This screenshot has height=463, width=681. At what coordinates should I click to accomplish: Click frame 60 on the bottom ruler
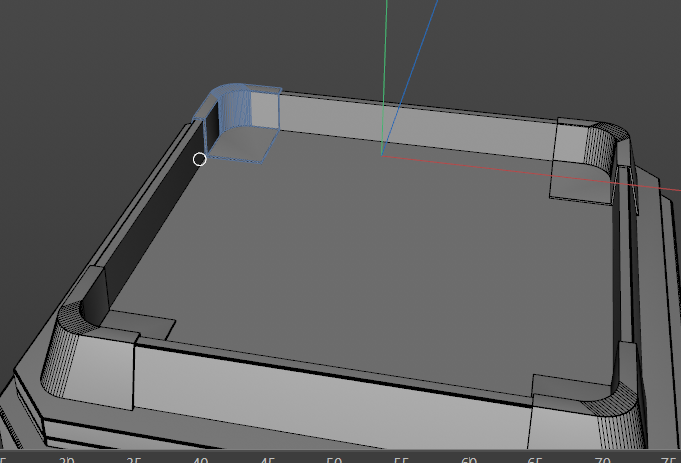(x=469, y=459)
